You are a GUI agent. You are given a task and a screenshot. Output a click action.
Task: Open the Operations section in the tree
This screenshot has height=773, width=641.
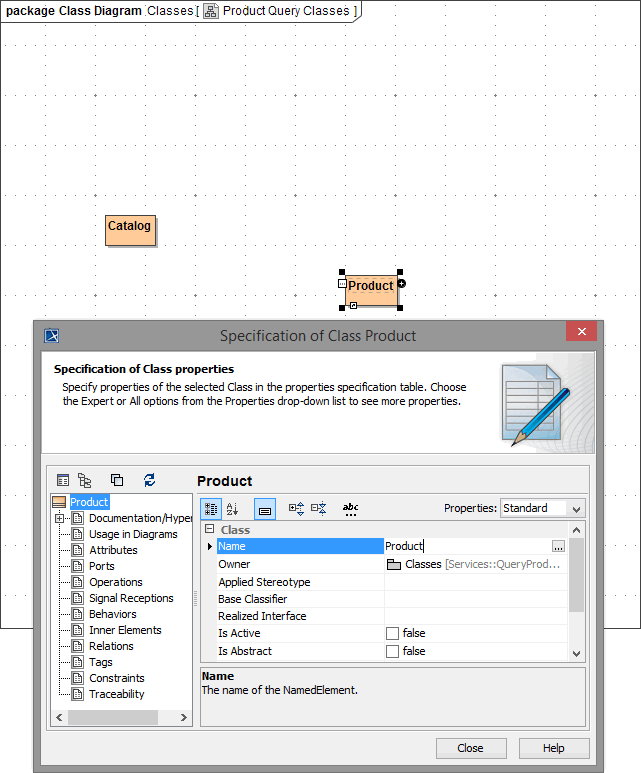(x=115, y=582)
